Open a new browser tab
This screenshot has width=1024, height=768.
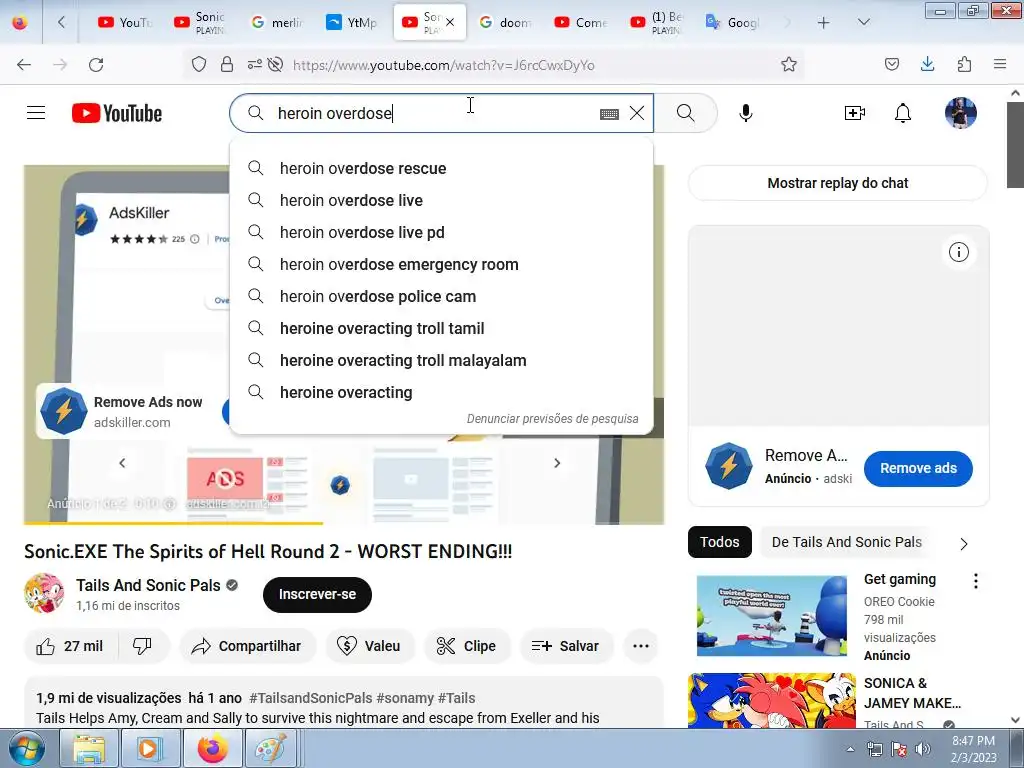[x=824, y=23]
